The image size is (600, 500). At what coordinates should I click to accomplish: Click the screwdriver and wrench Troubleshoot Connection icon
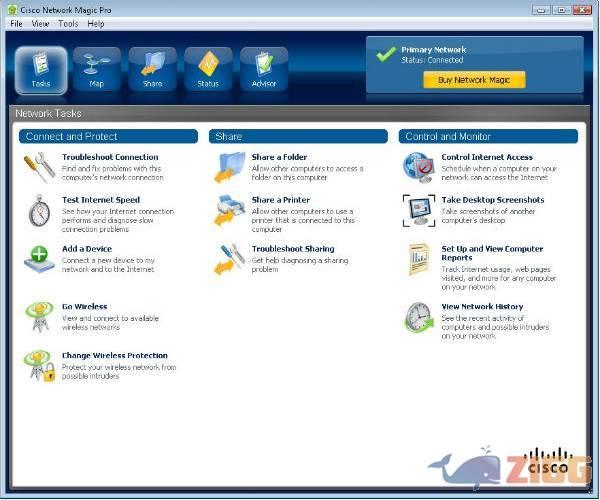pyautogui.click(x=39, y=168)
